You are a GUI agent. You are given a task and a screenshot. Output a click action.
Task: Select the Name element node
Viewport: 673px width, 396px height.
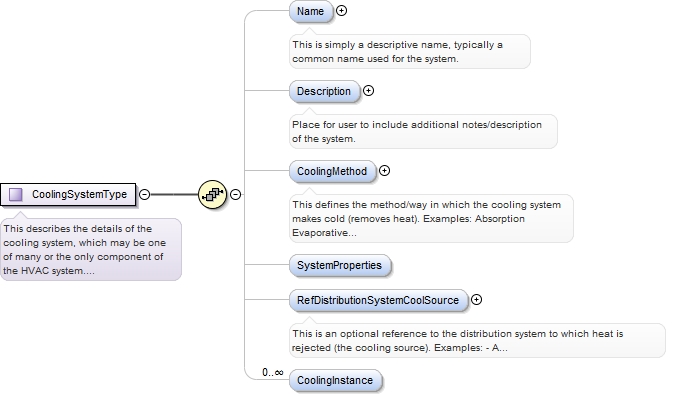(x=311, y=11)
